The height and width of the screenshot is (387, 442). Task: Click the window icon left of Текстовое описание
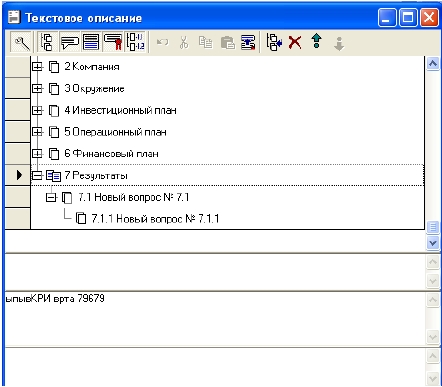point(14,17)
